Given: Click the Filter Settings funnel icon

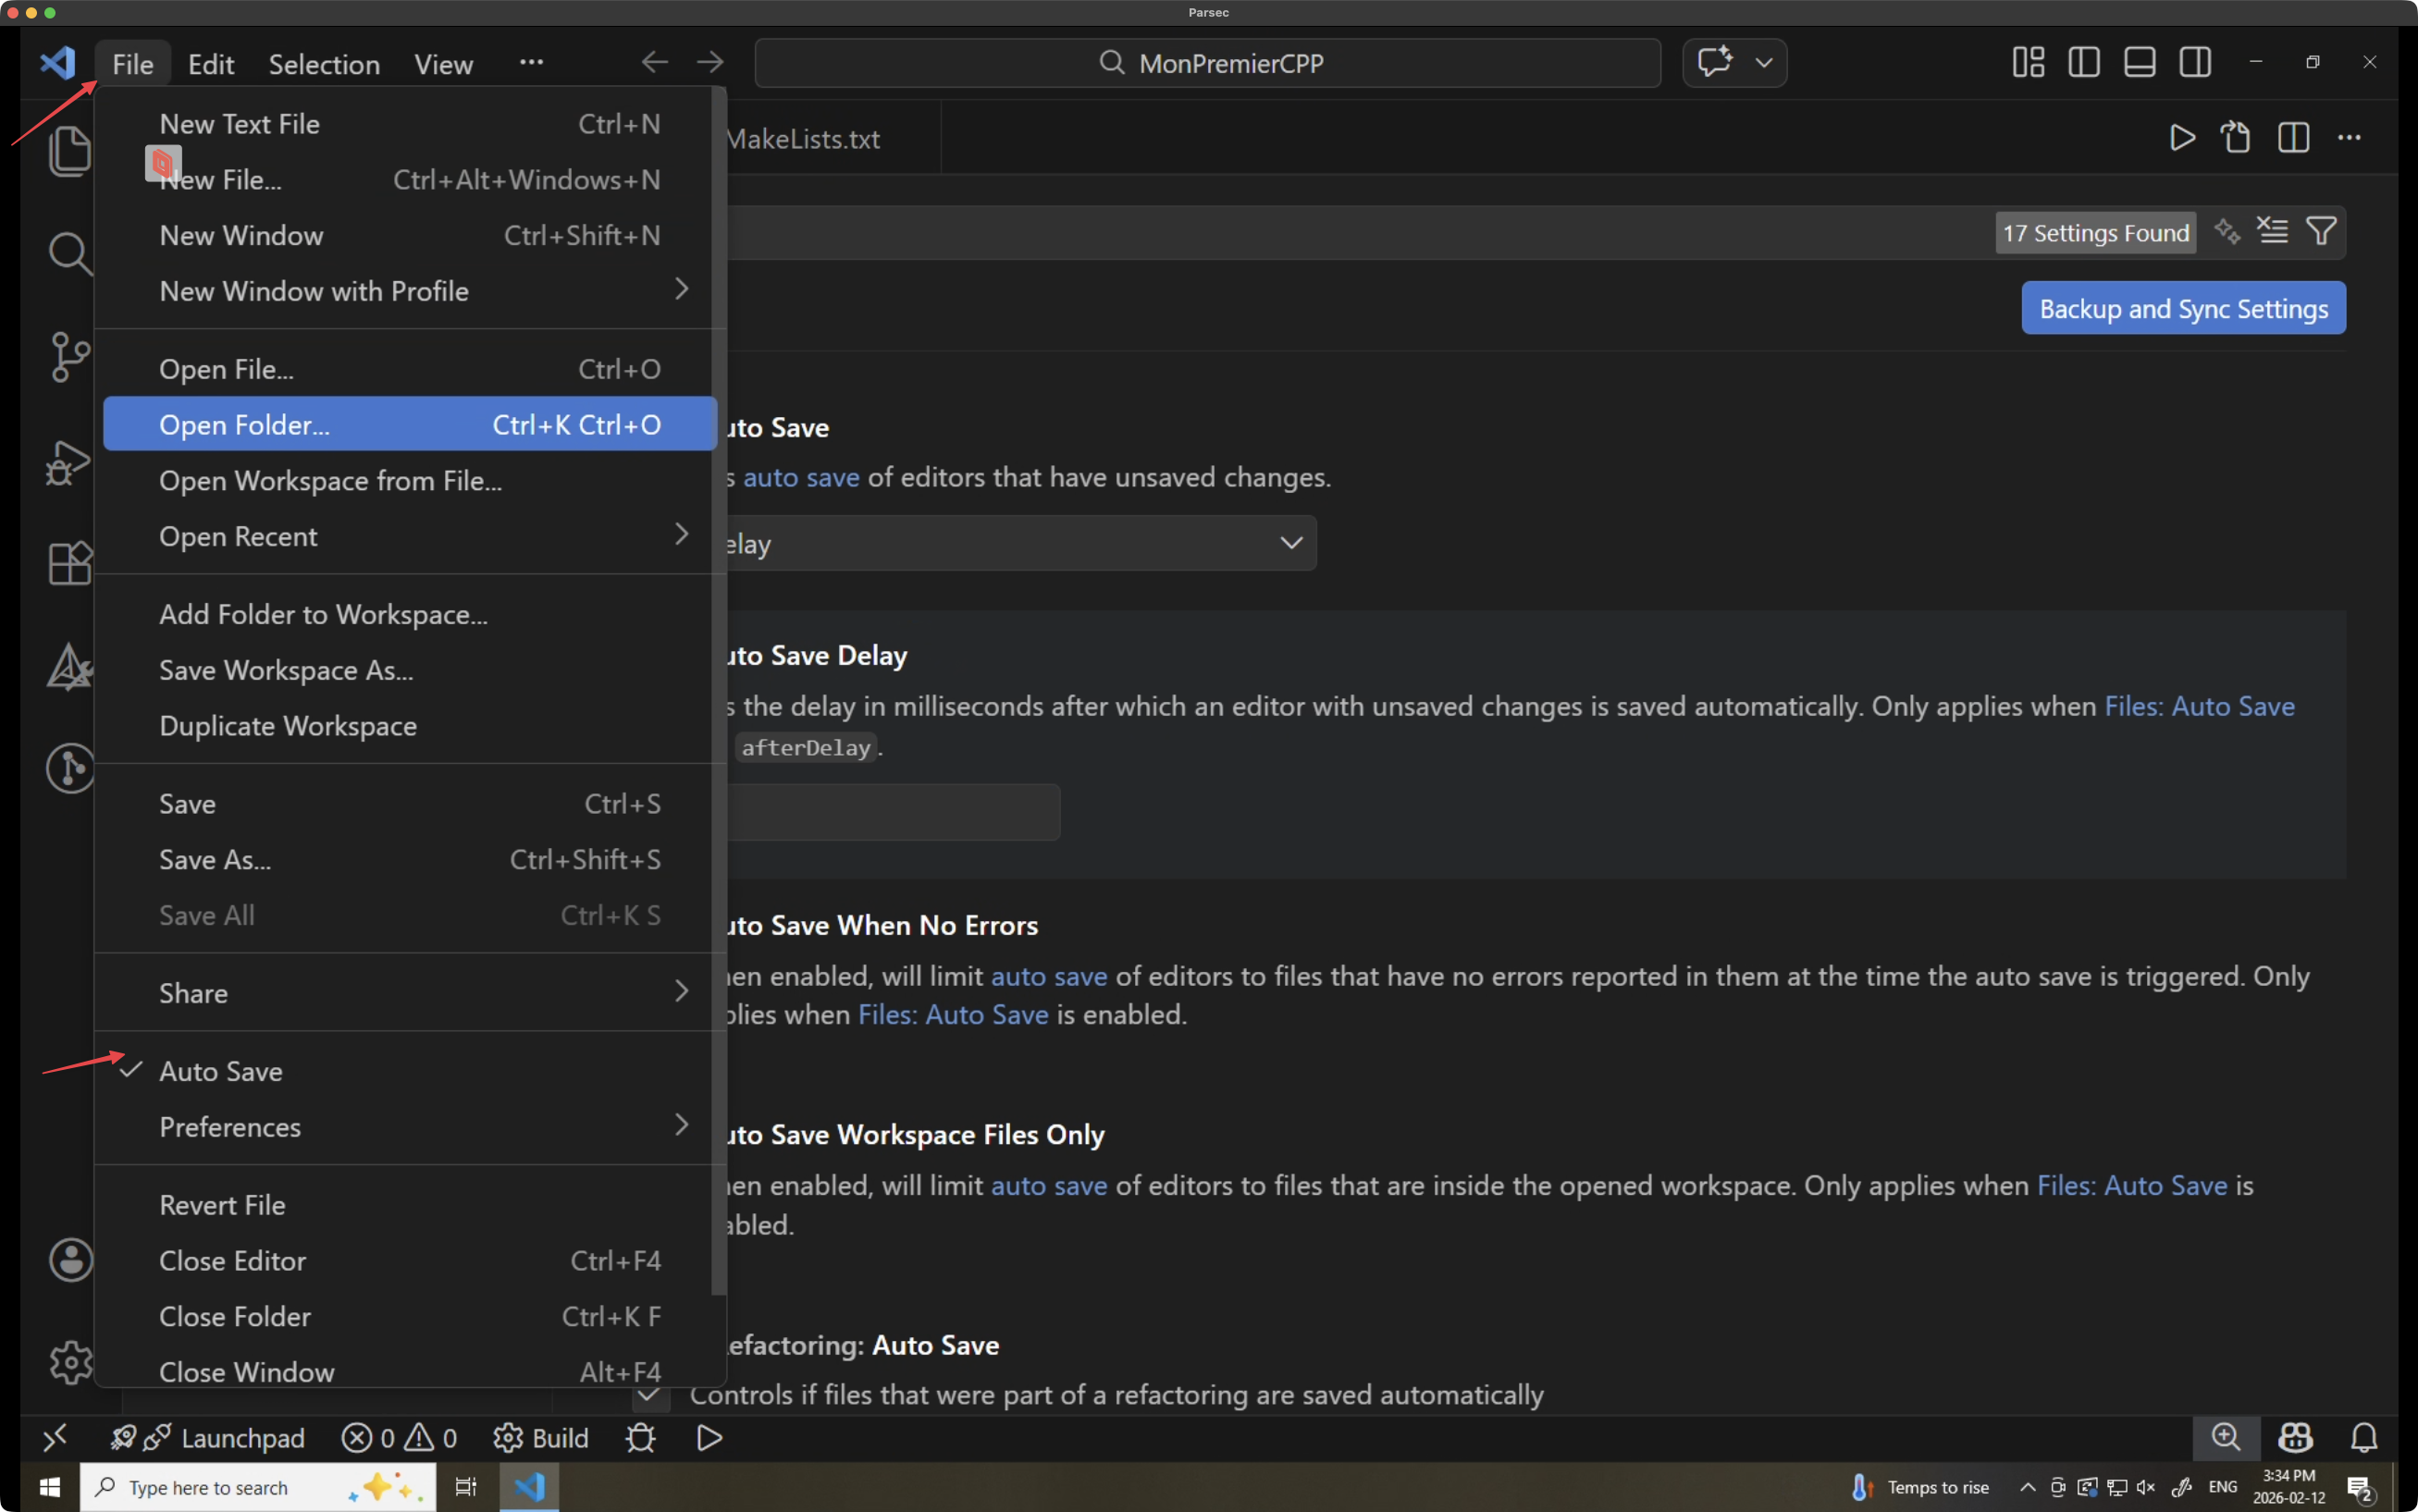Looking at the screenshot, I should (2321, 231).
